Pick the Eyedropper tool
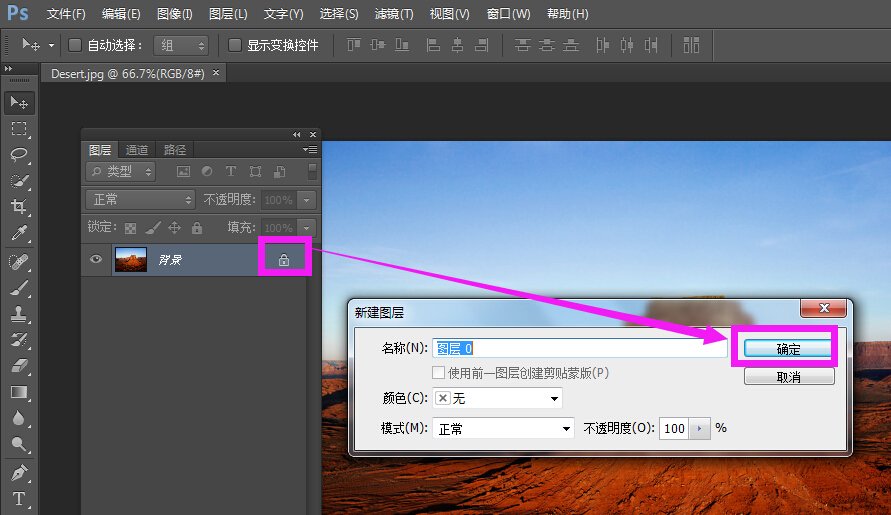The height and width of the screenshot is (515, 891). (19, 233)
